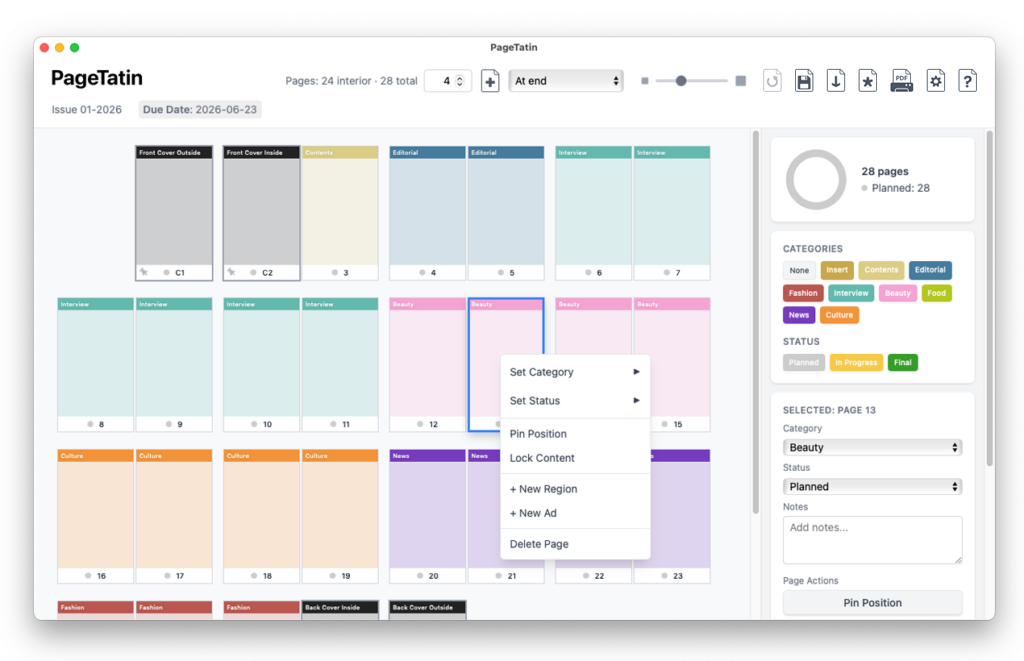This screenshot has height=661, width=1024.
Task: Click the sidebar vertical scrollbar
Action: (989, 298)
